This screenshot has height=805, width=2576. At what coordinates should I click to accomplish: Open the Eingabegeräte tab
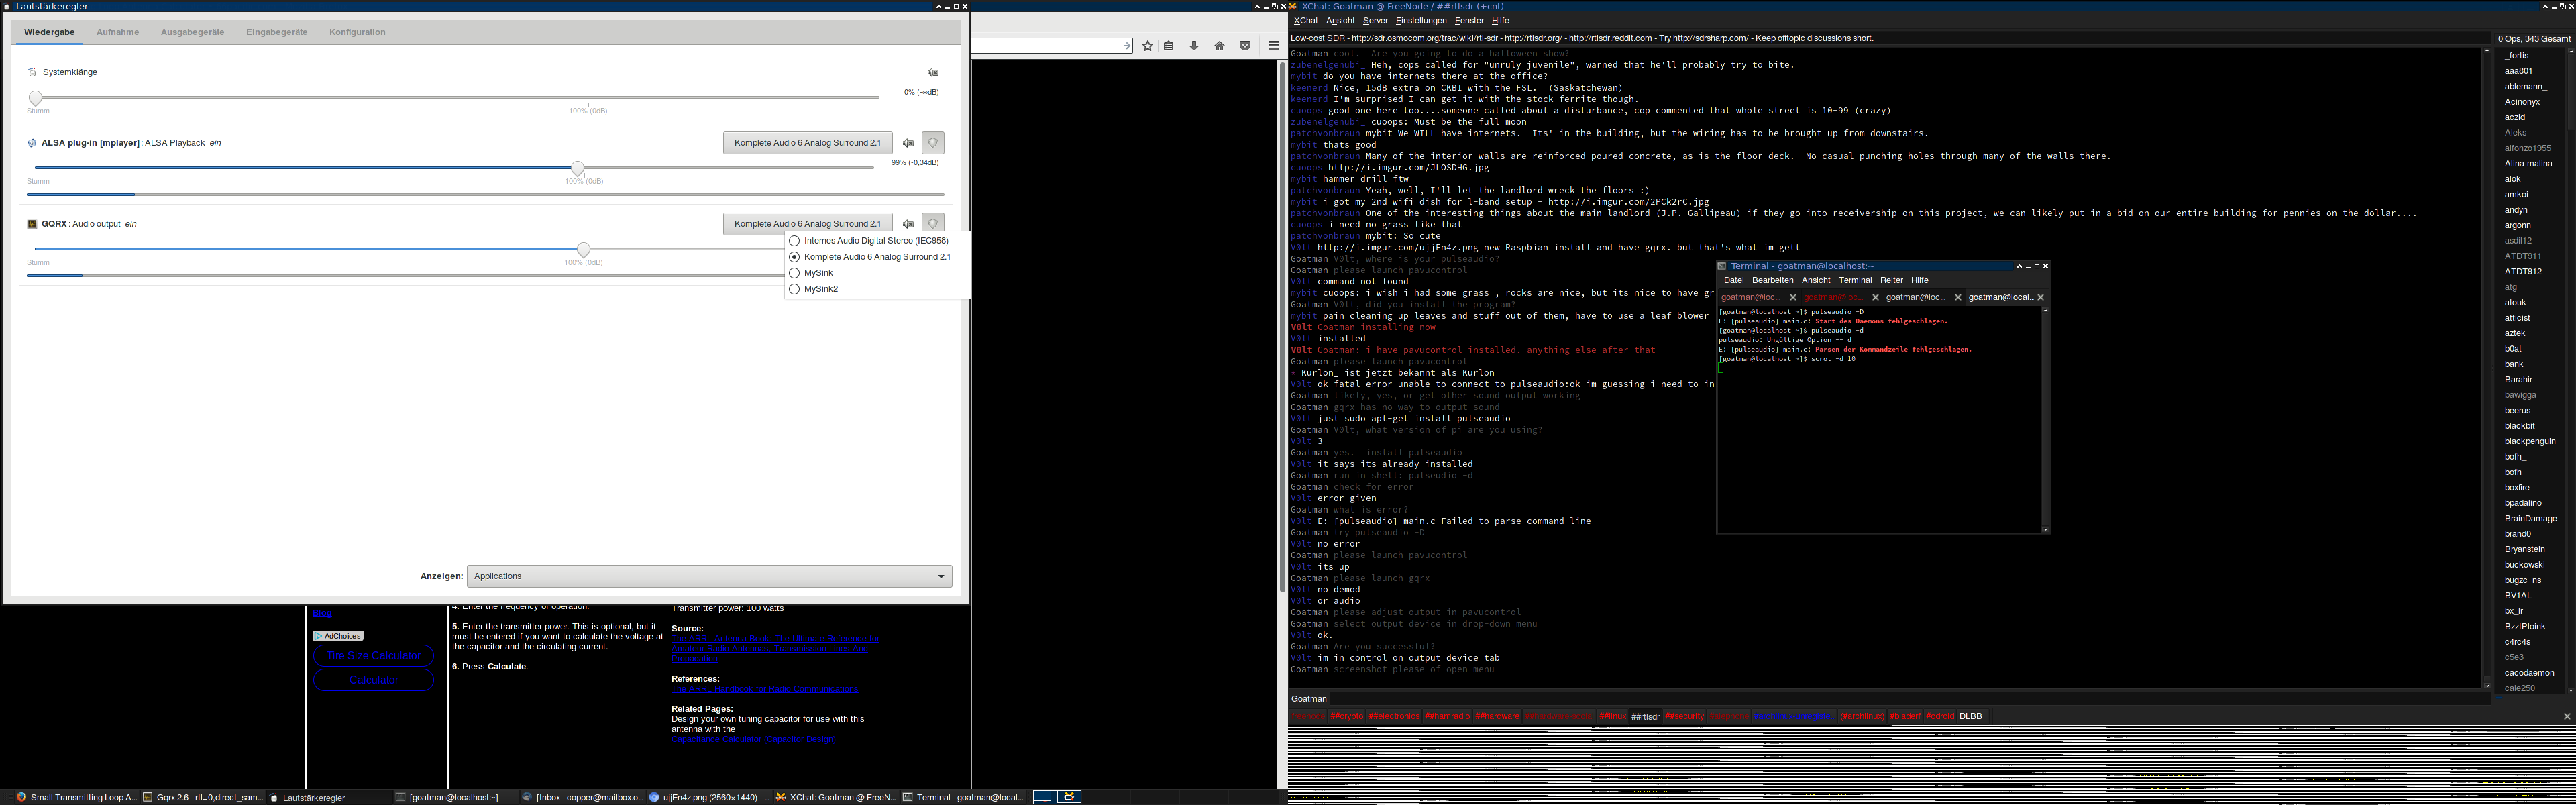(277, 32)
